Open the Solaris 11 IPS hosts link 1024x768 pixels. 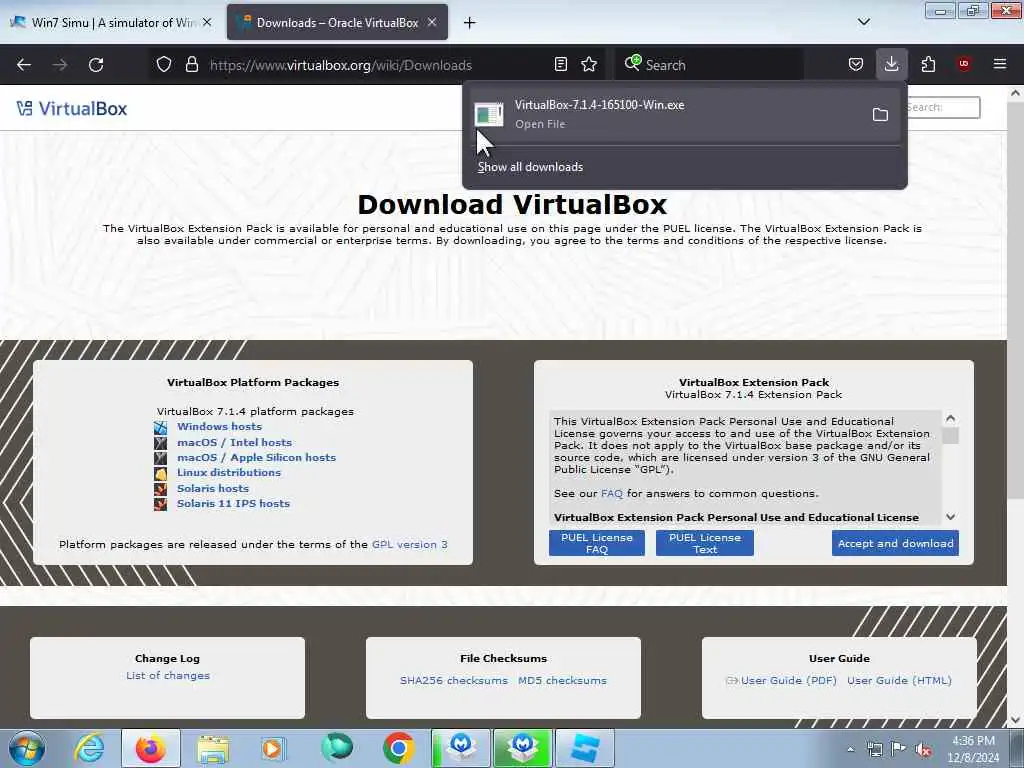233,504
